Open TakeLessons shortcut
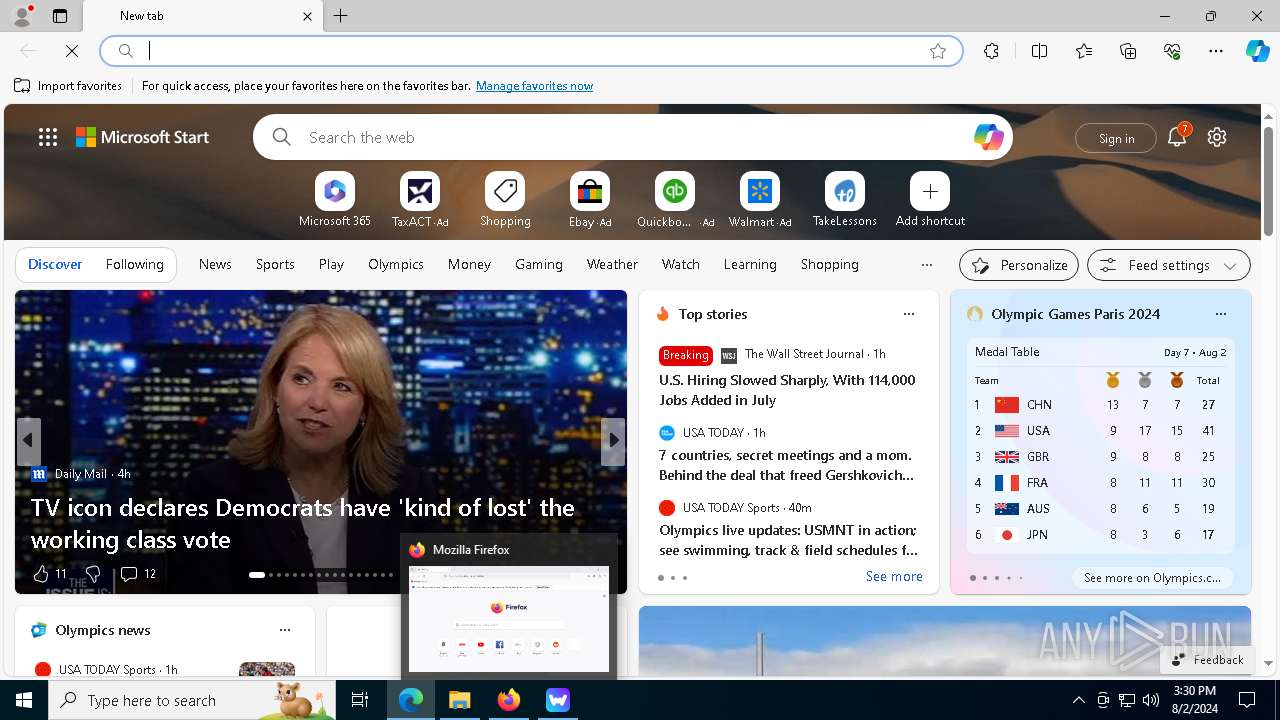 845,200
